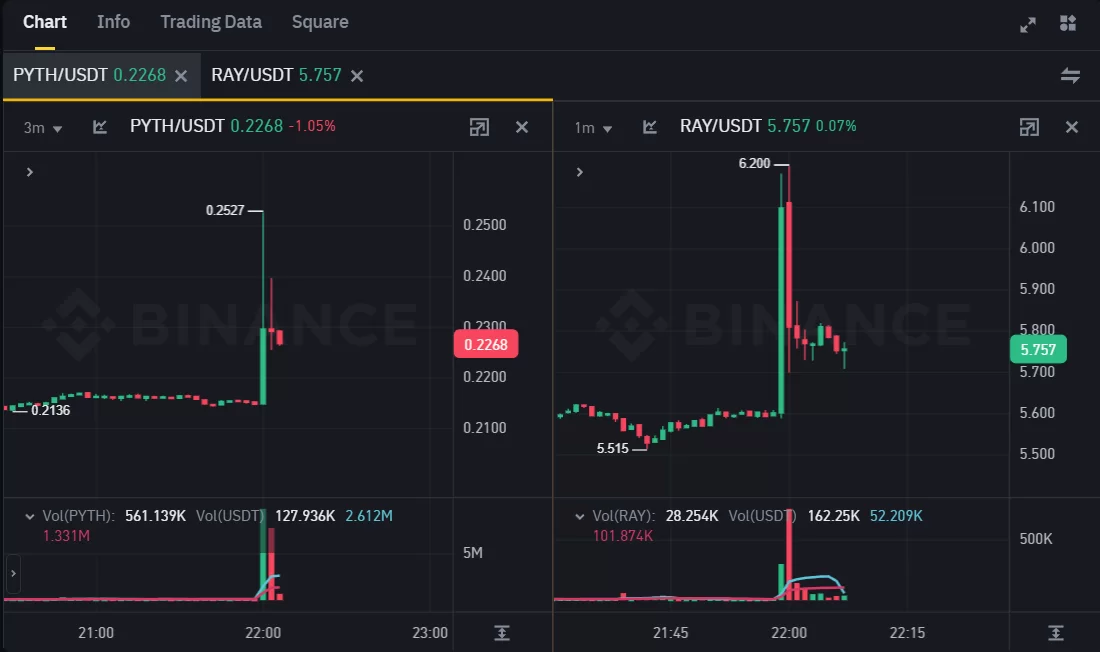Open indicators icon in PYTH/USDT chart

(100, 127)
